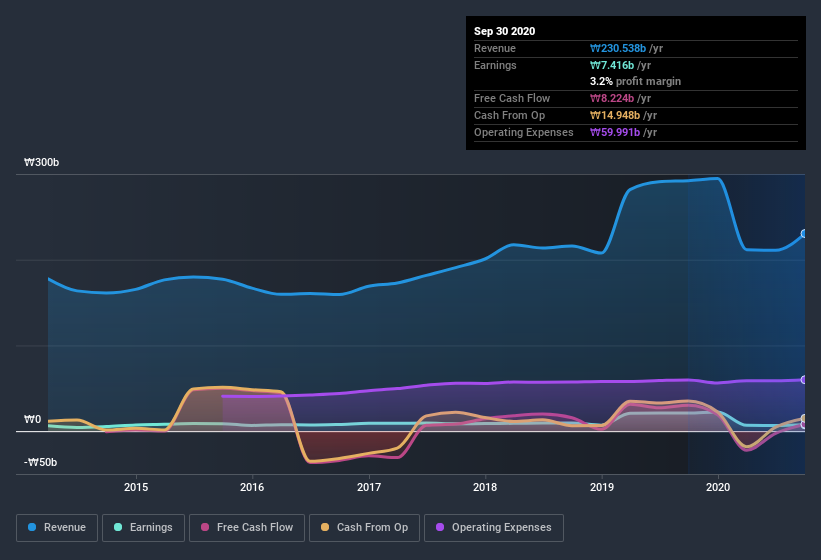Select the 2016 x-axis label
821x560 pixels.
click(252, 487)
